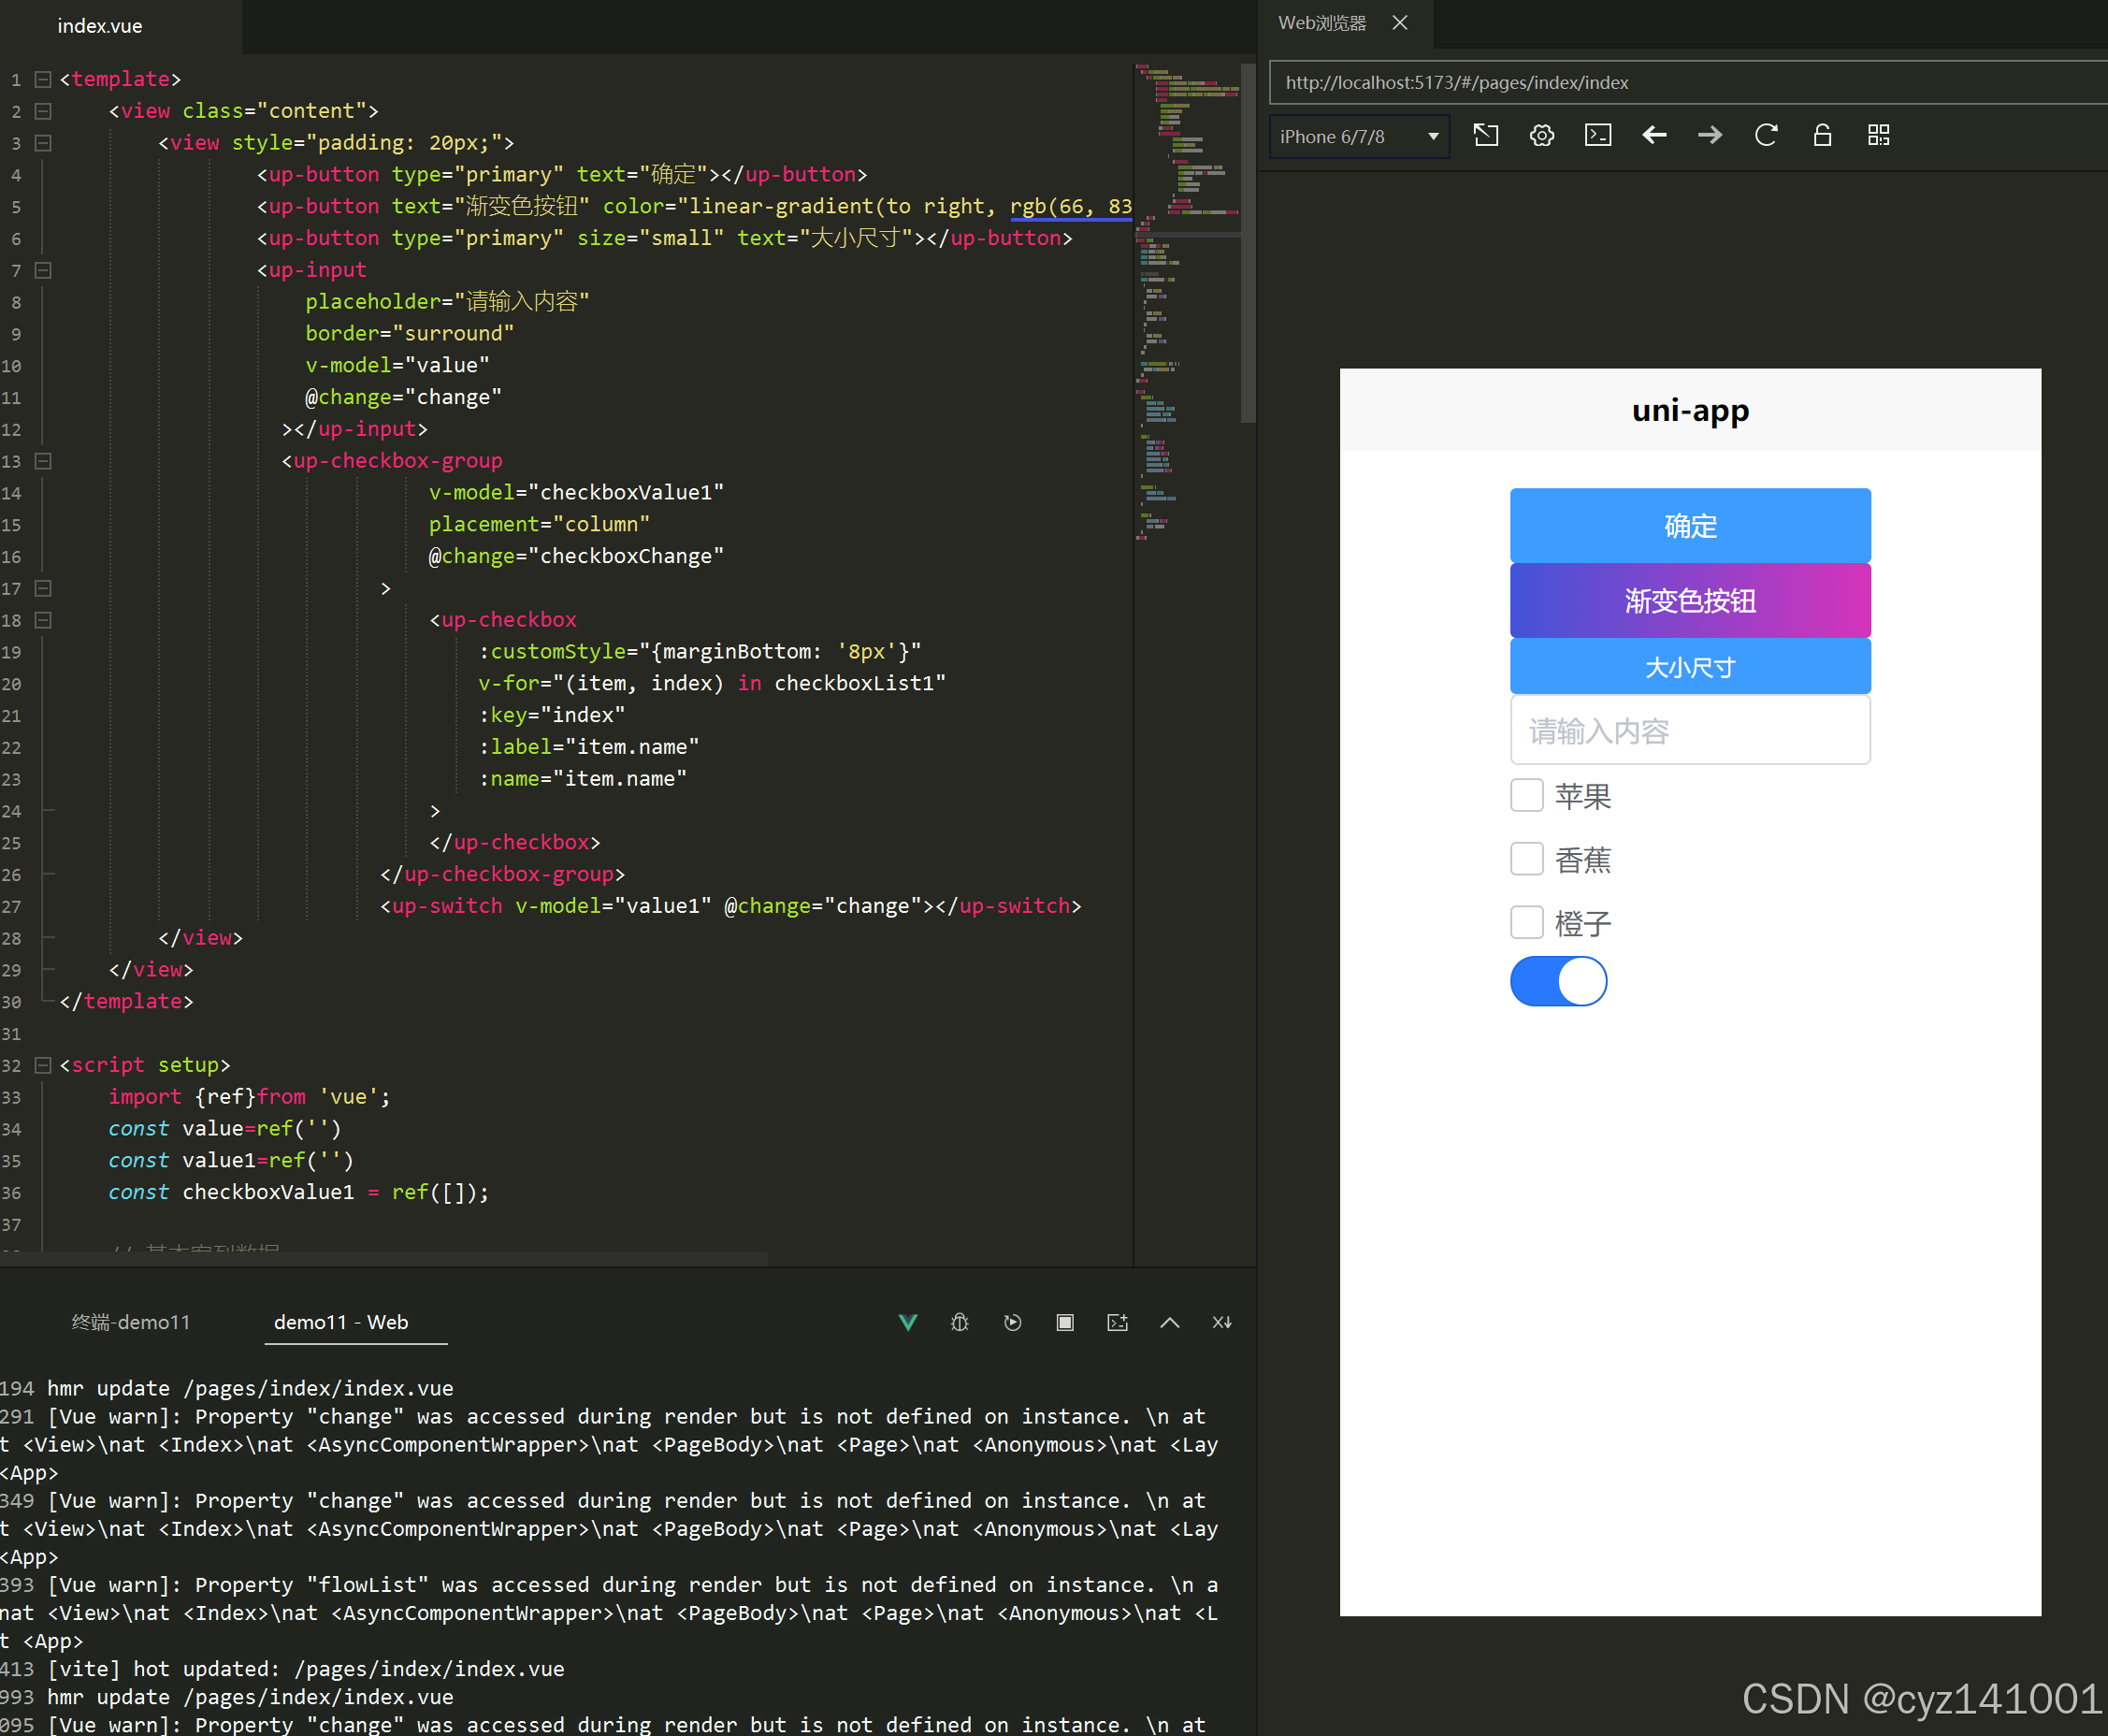Collapse the template block at line 1
This screenshot has width=2108, height=1736.
click(x=42, y=78)
